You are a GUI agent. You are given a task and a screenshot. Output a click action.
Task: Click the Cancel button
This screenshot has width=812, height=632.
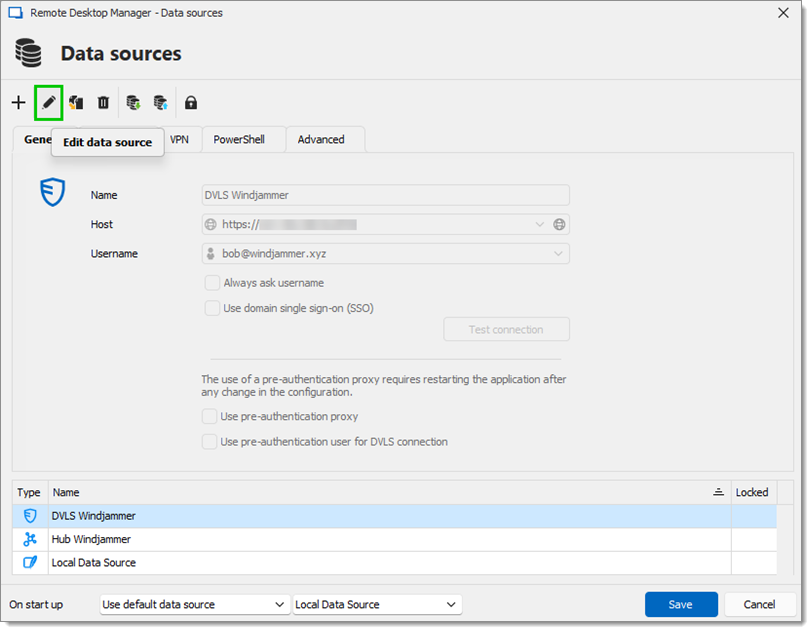click(760, 605)
